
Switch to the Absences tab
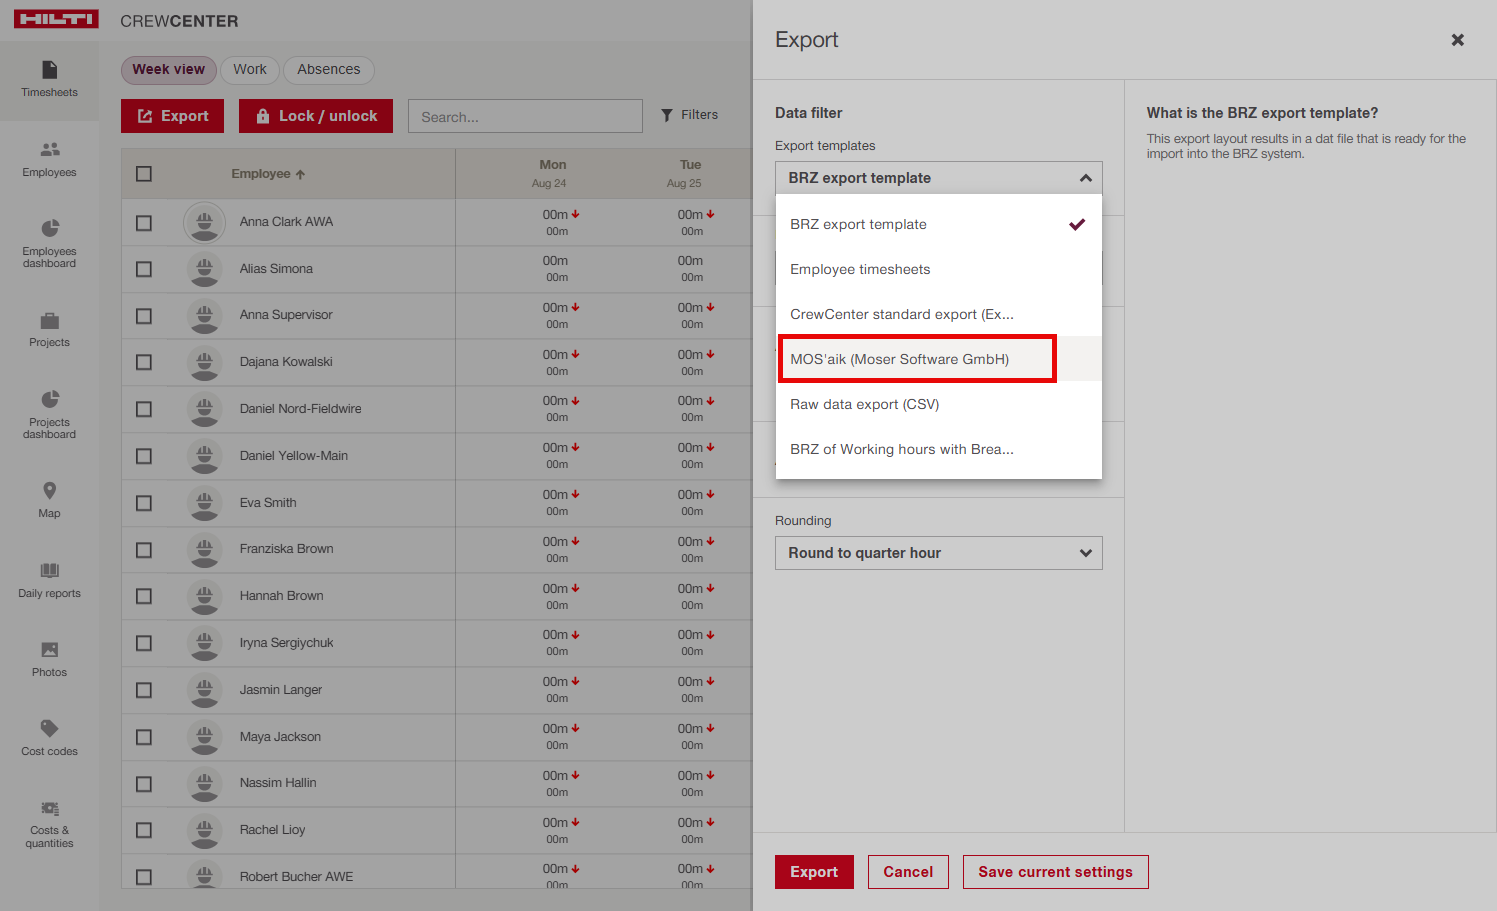[328, 69]
